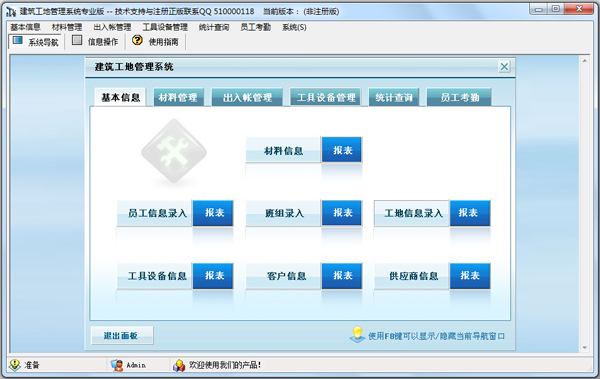Switch to the 材料管理 panel tab

pos(178,98)
